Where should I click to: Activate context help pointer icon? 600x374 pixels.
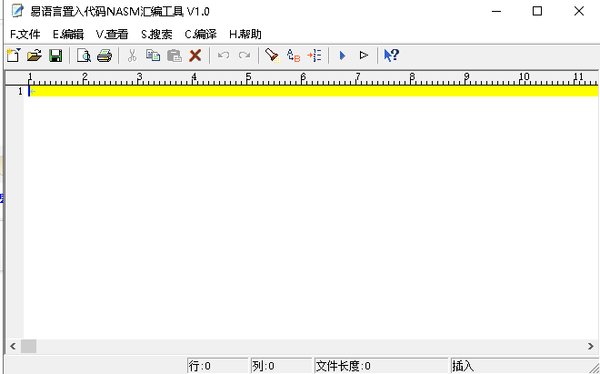point(391,56)
